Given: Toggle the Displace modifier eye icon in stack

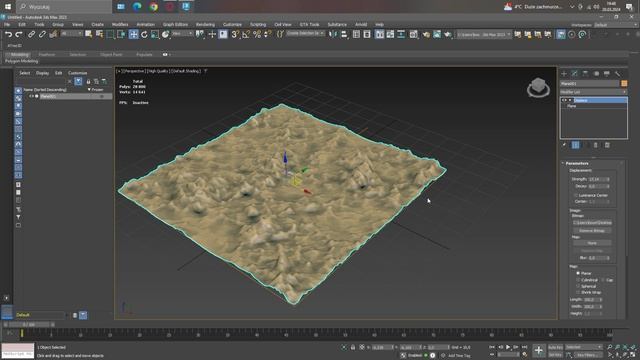Looking at the screenshot, I should pyautogui.click(x=564, y=100).
